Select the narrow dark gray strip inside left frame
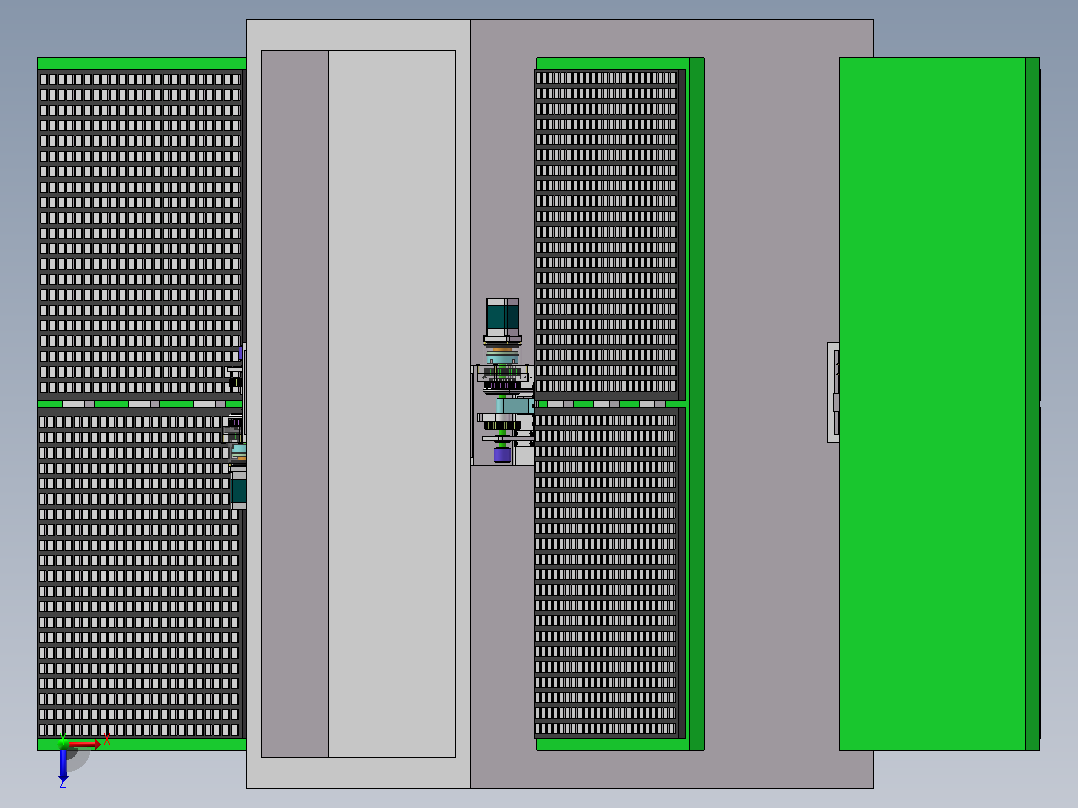 pyautogui.click(x=295, y=404)
